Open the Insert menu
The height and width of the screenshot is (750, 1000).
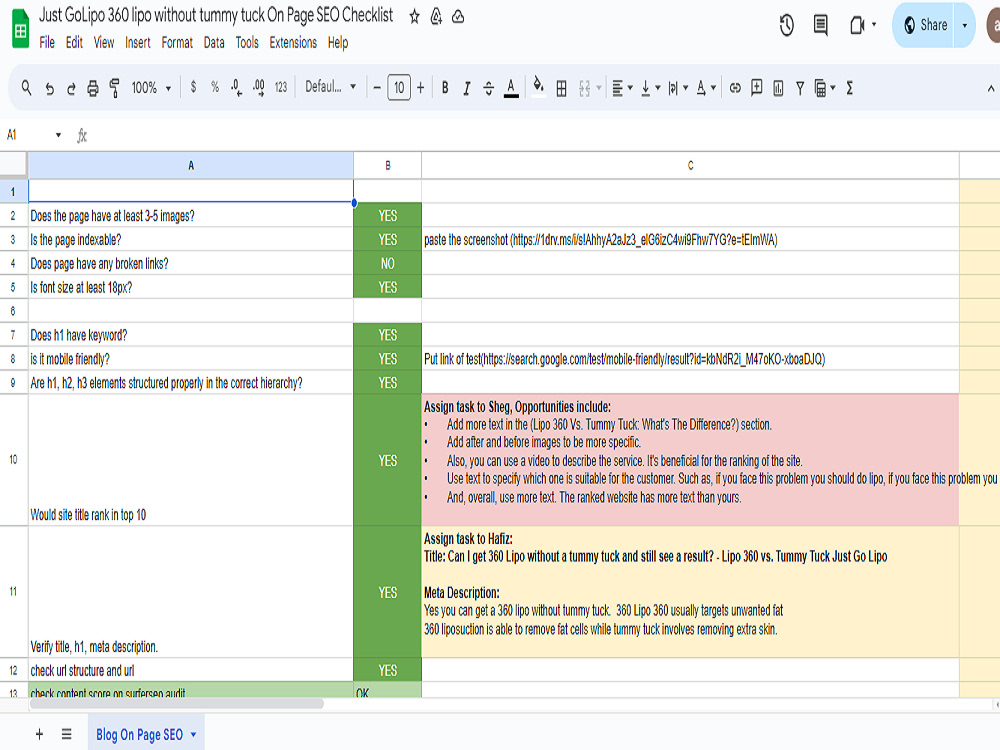click(x=138, y=43)
